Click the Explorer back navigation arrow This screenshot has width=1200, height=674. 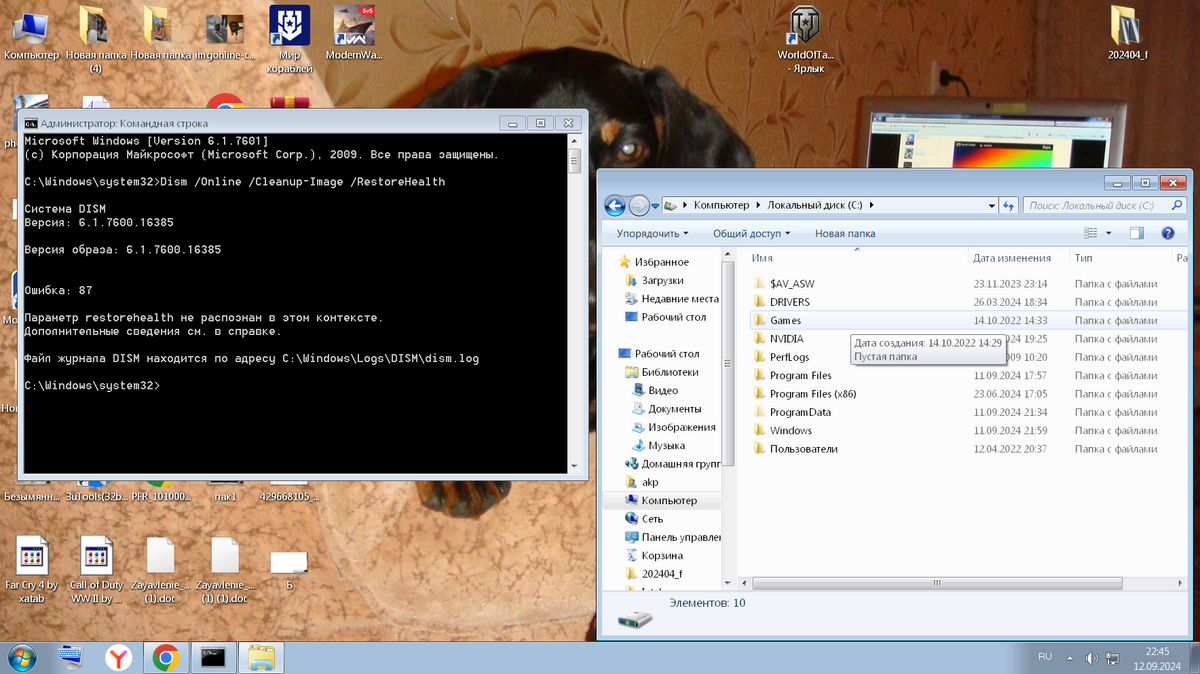[x=616, y=205]
